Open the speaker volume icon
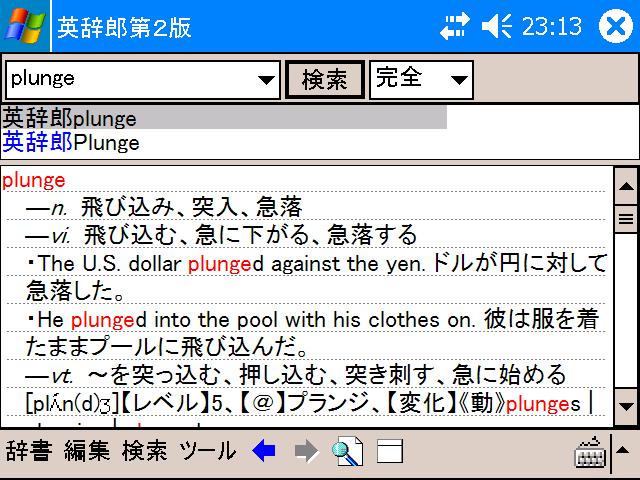This screenshot has width=640, height=480. [x=497, y=27]
